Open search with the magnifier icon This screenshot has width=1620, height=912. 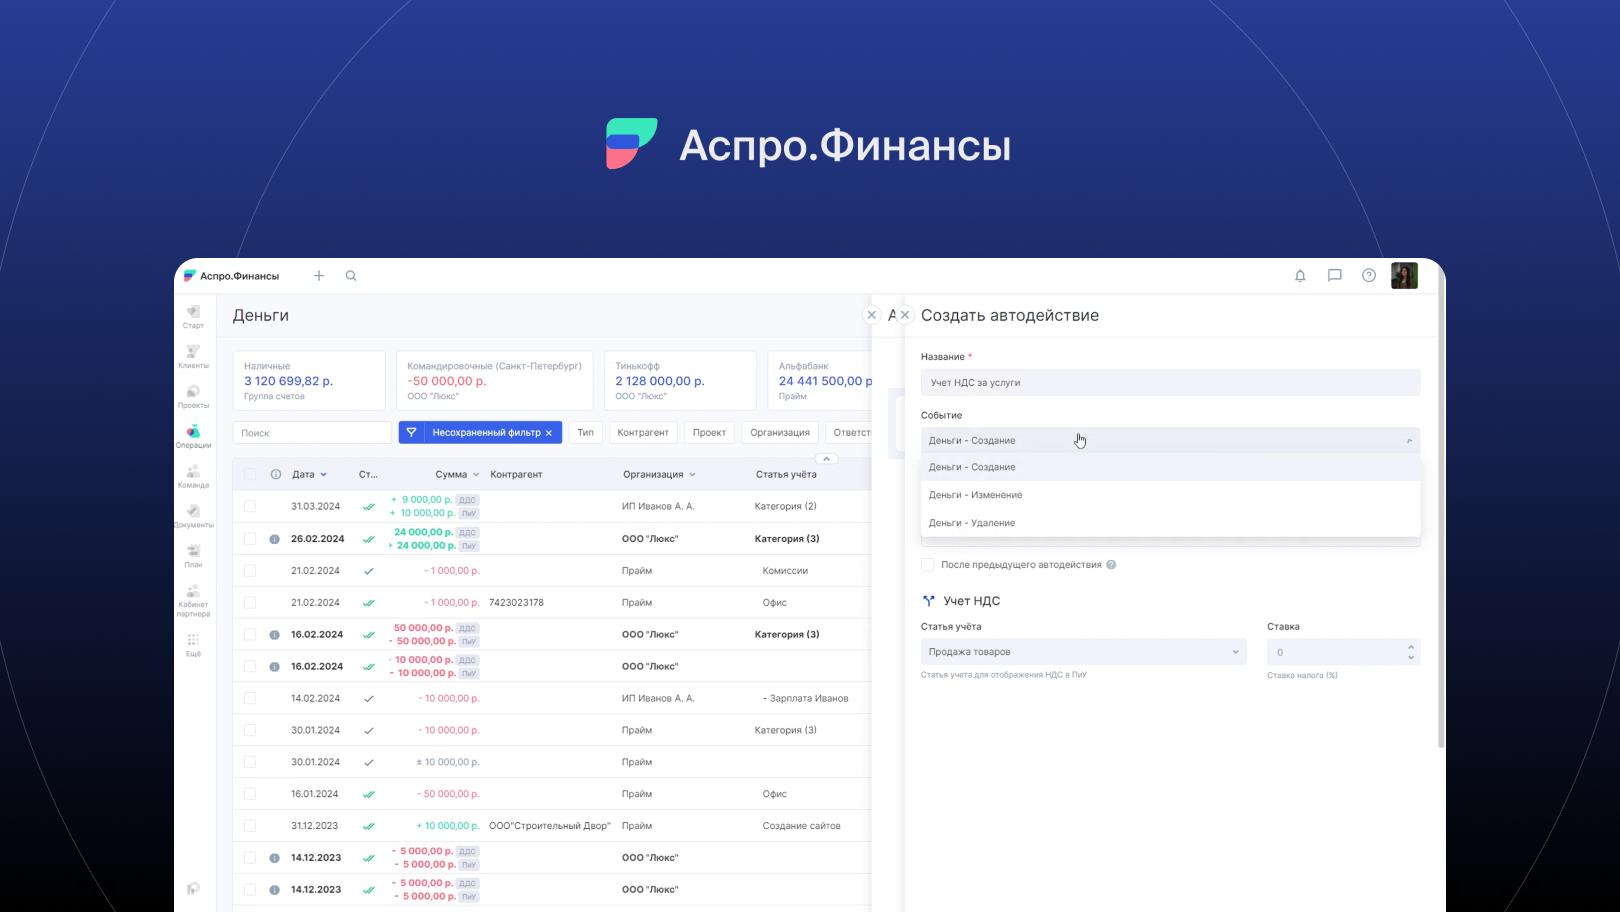tap(351, 276)
